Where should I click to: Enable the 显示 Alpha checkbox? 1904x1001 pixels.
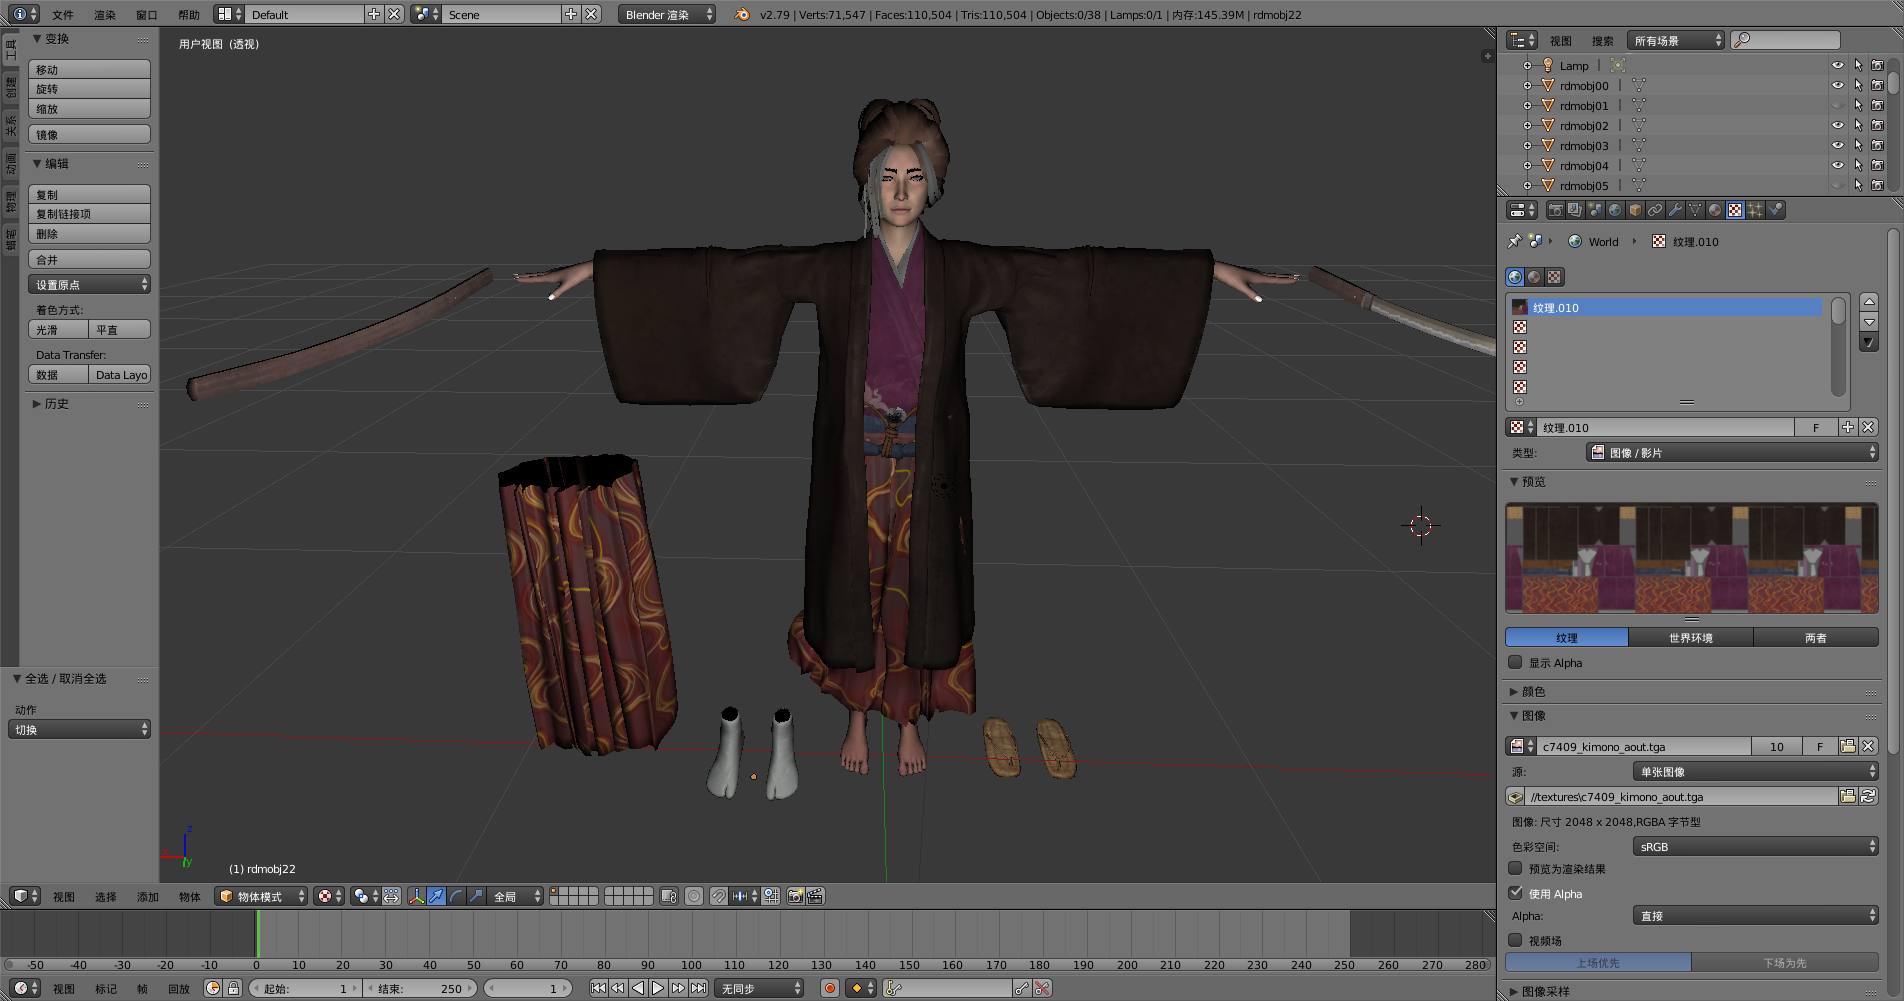click(x=1515, y=662)
